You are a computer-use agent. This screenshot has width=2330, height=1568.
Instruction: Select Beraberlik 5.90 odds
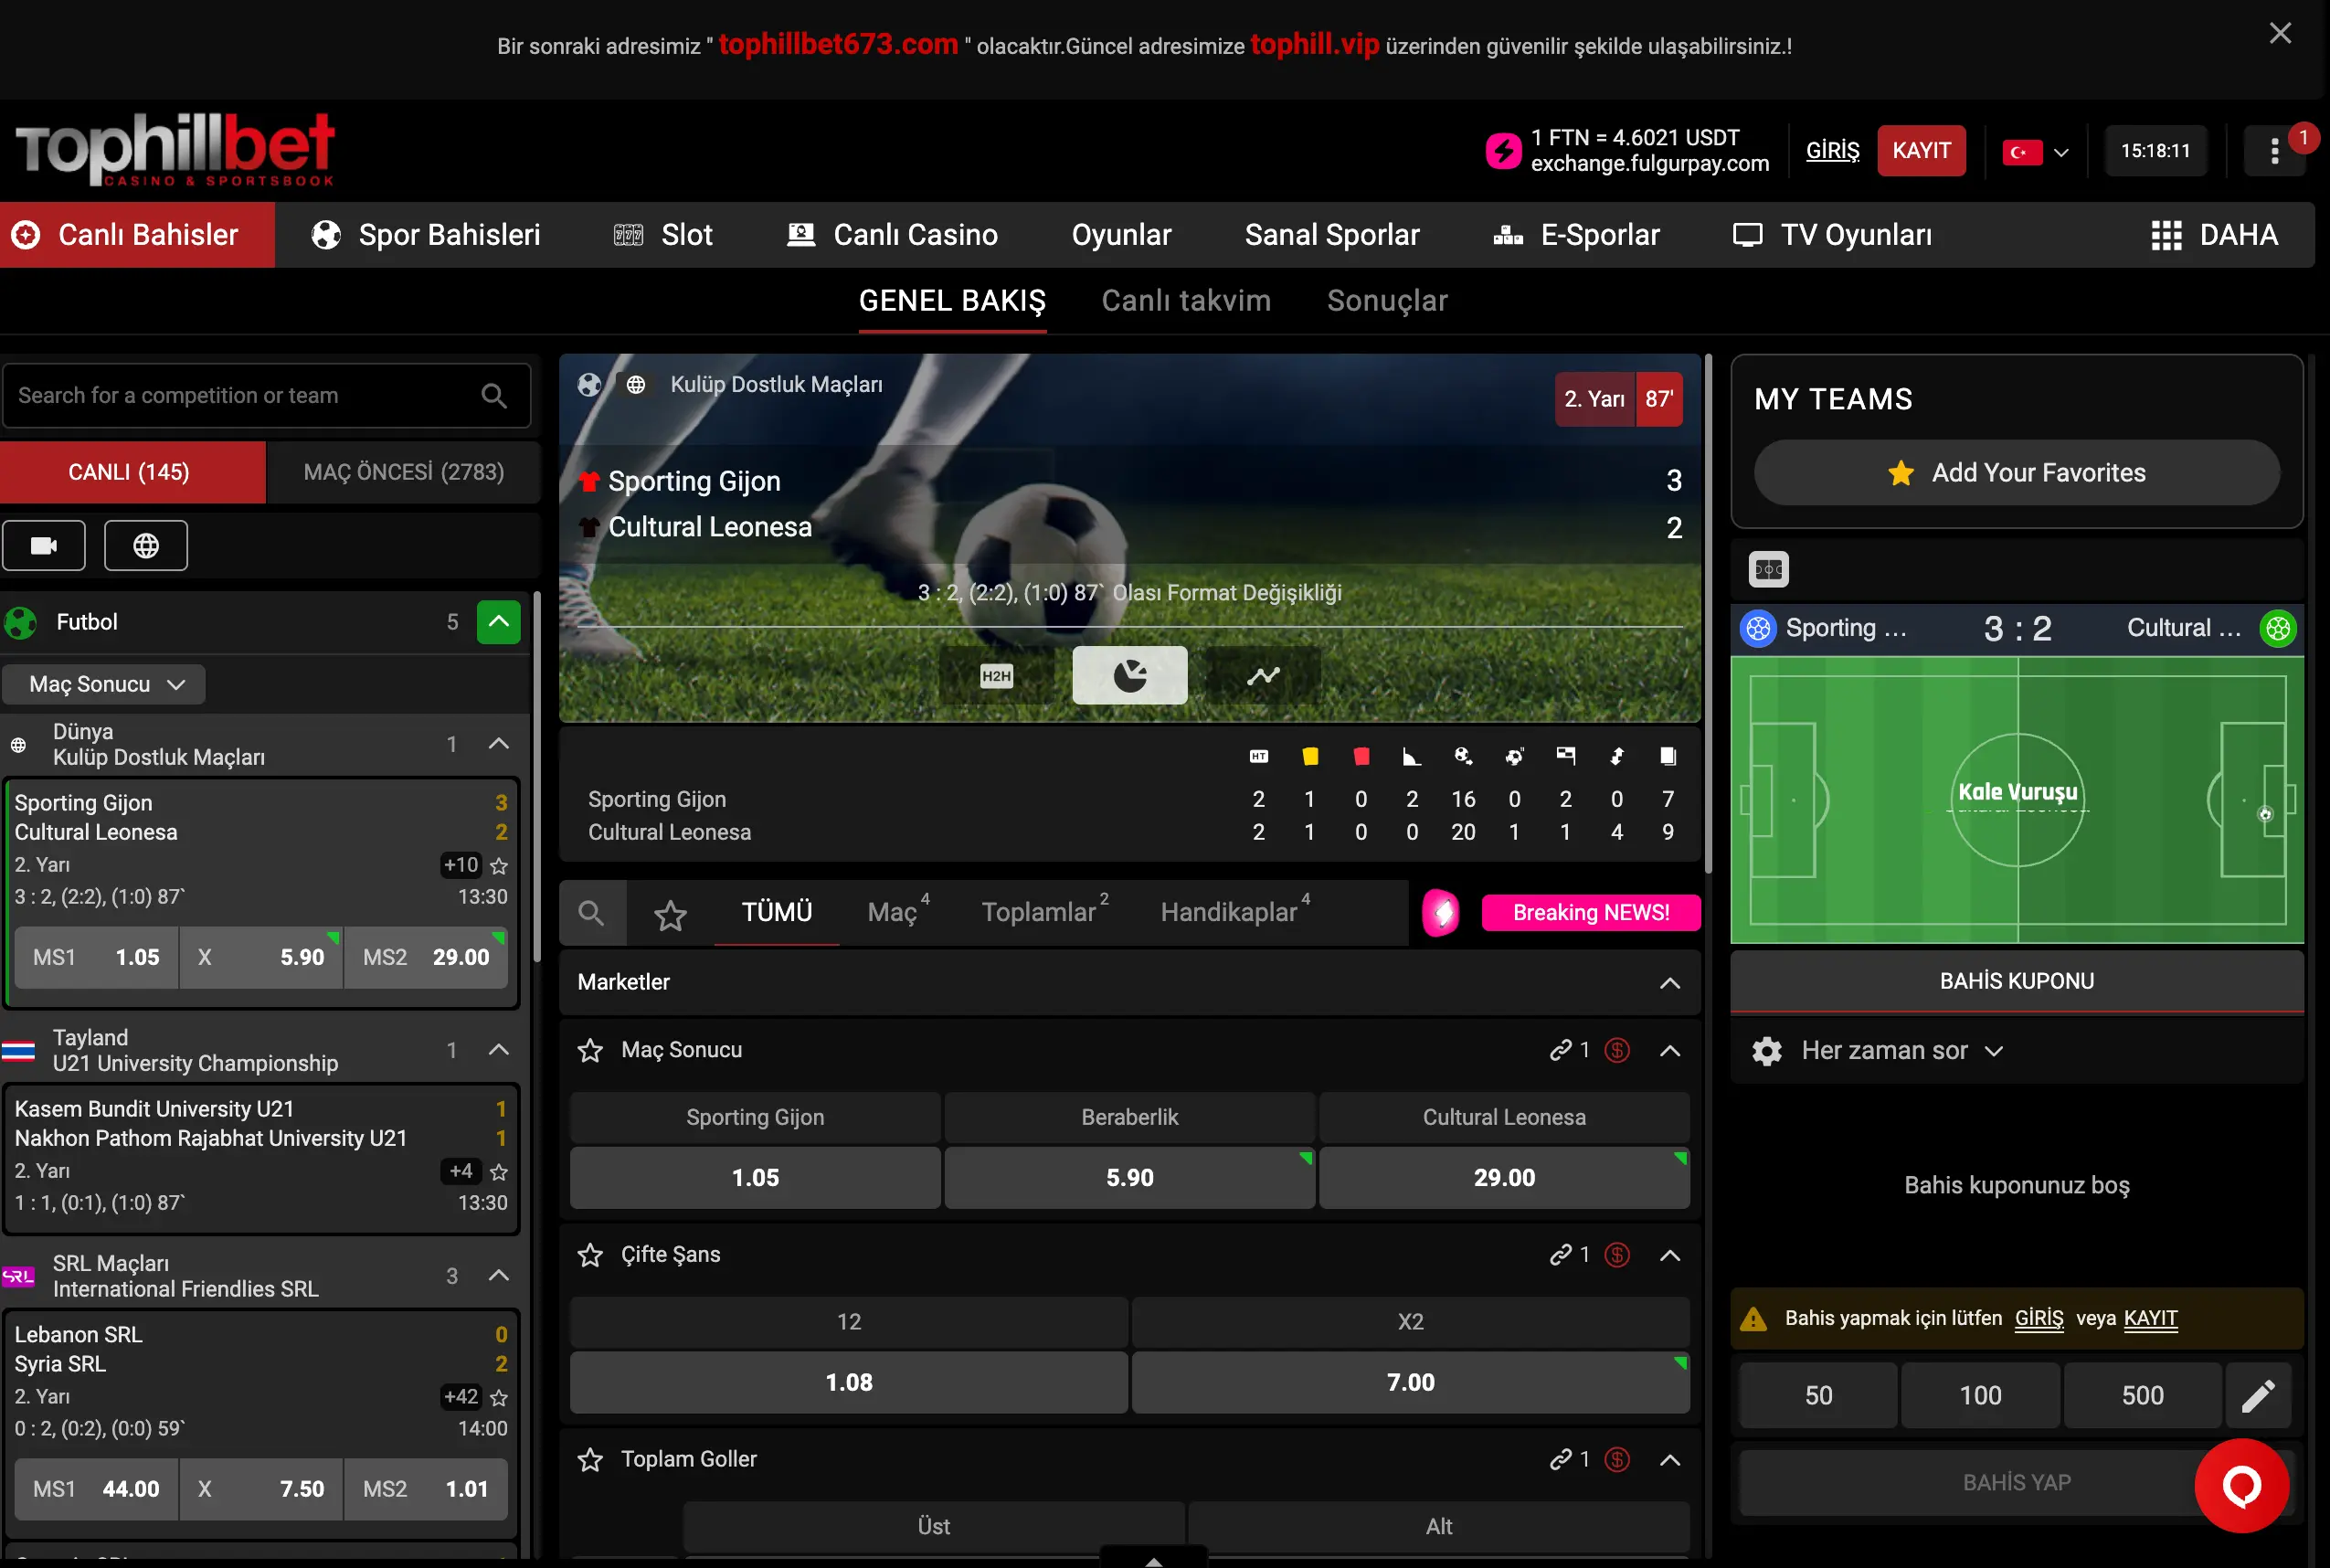(1130, 1179)
